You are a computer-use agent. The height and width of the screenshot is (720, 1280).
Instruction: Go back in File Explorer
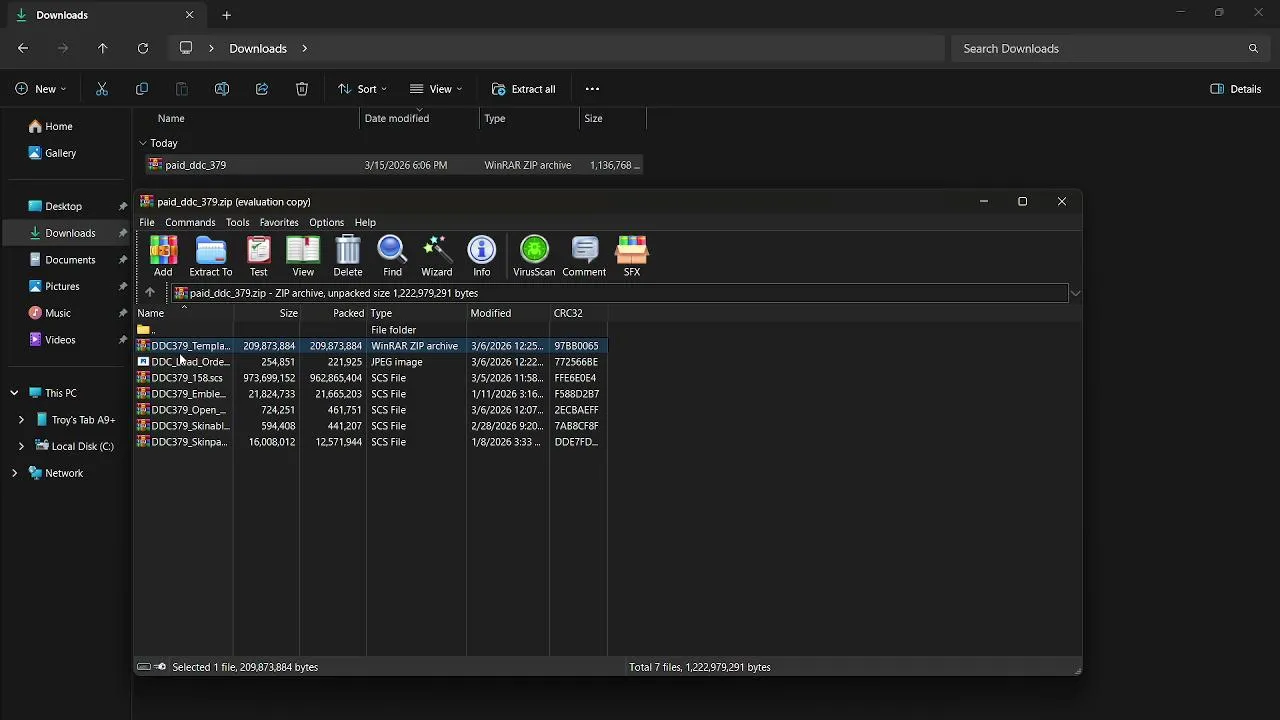tap(23, 48)
